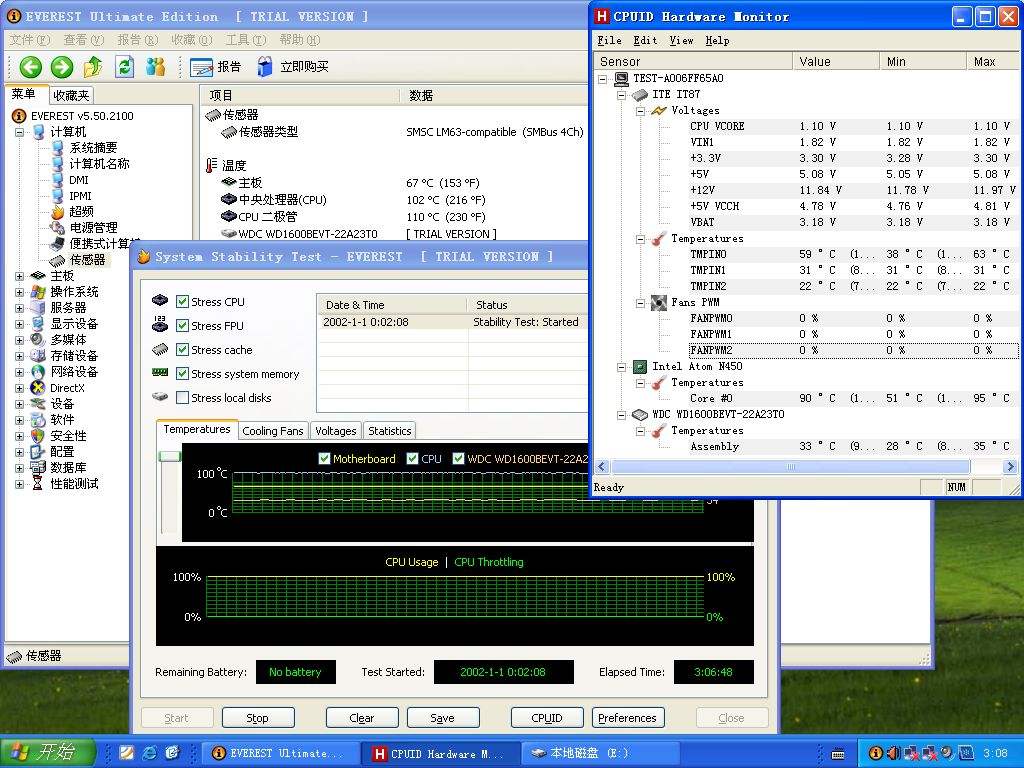Viewport: 1024px width, 768px height.
Task: Select the 安全性 shield icon item
Action: click(x=38, y=436)
